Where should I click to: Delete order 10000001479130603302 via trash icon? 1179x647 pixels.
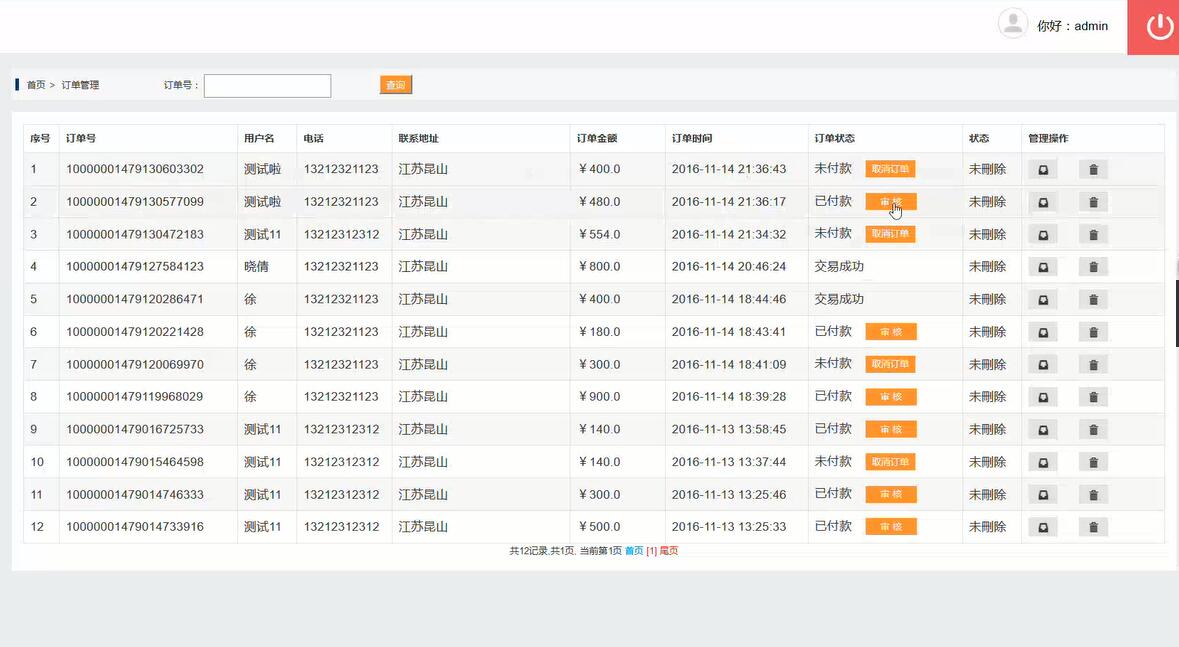1093,169
